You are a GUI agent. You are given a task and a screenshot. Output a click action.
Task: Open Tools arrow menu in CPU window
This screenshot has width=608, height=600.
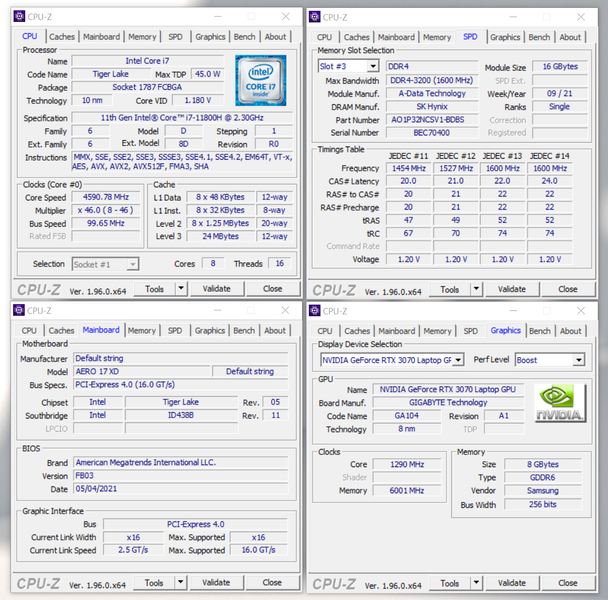point(181,289)
